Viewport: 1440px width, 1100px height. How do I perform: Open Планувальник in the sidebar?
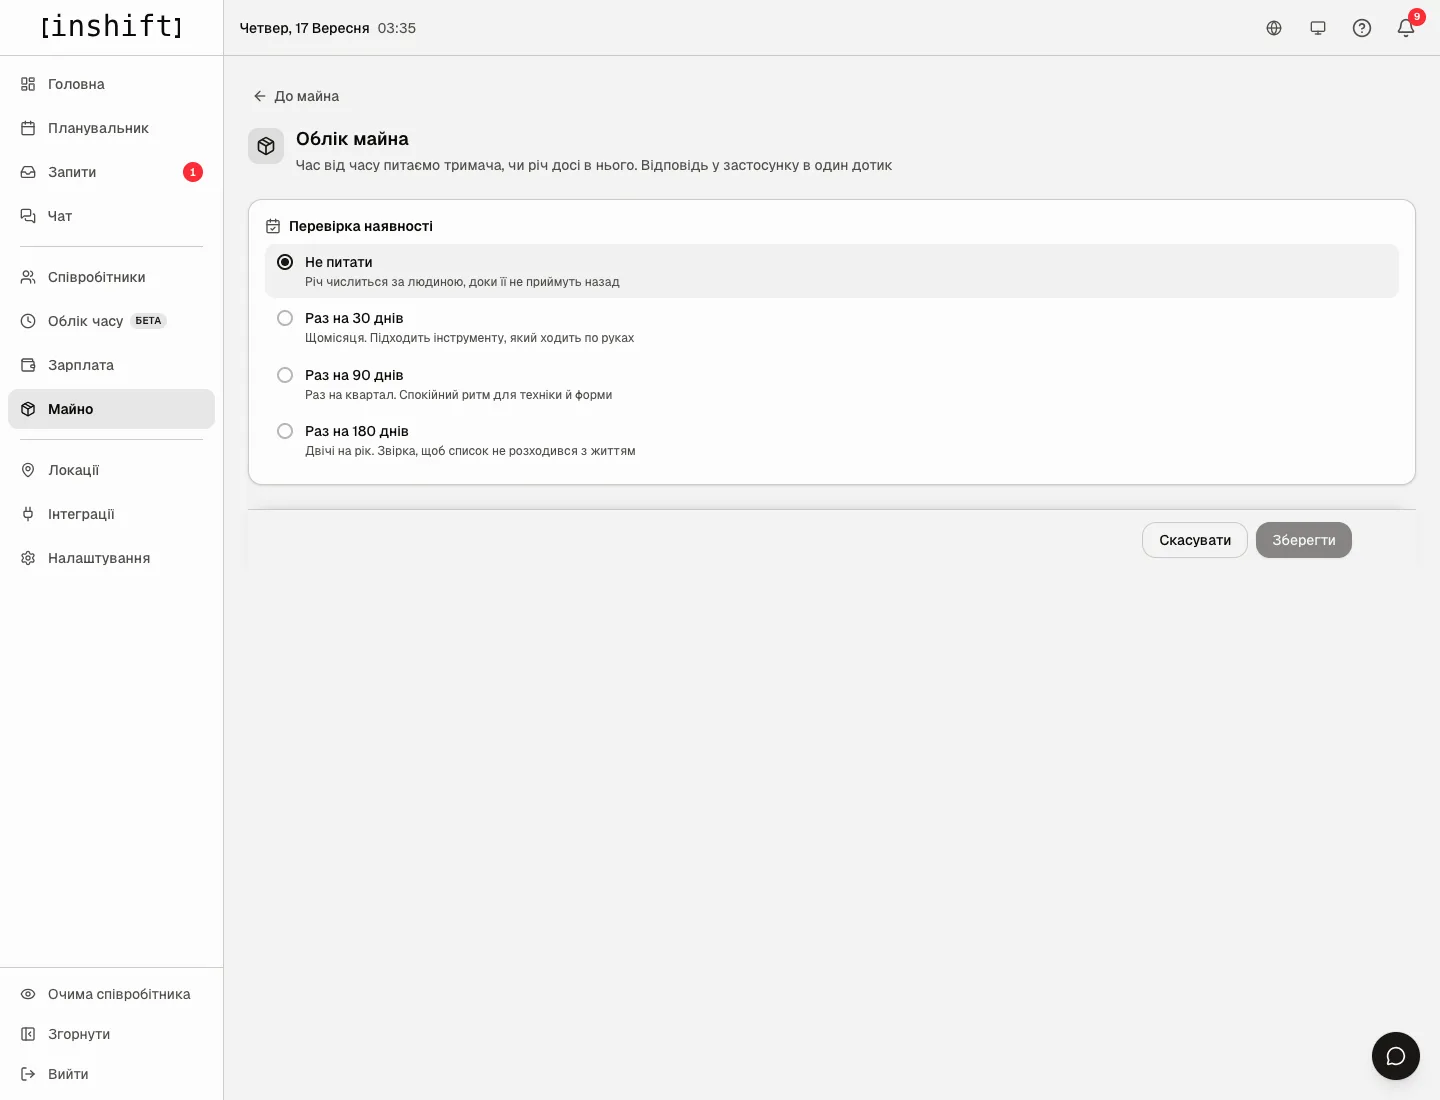111,128
